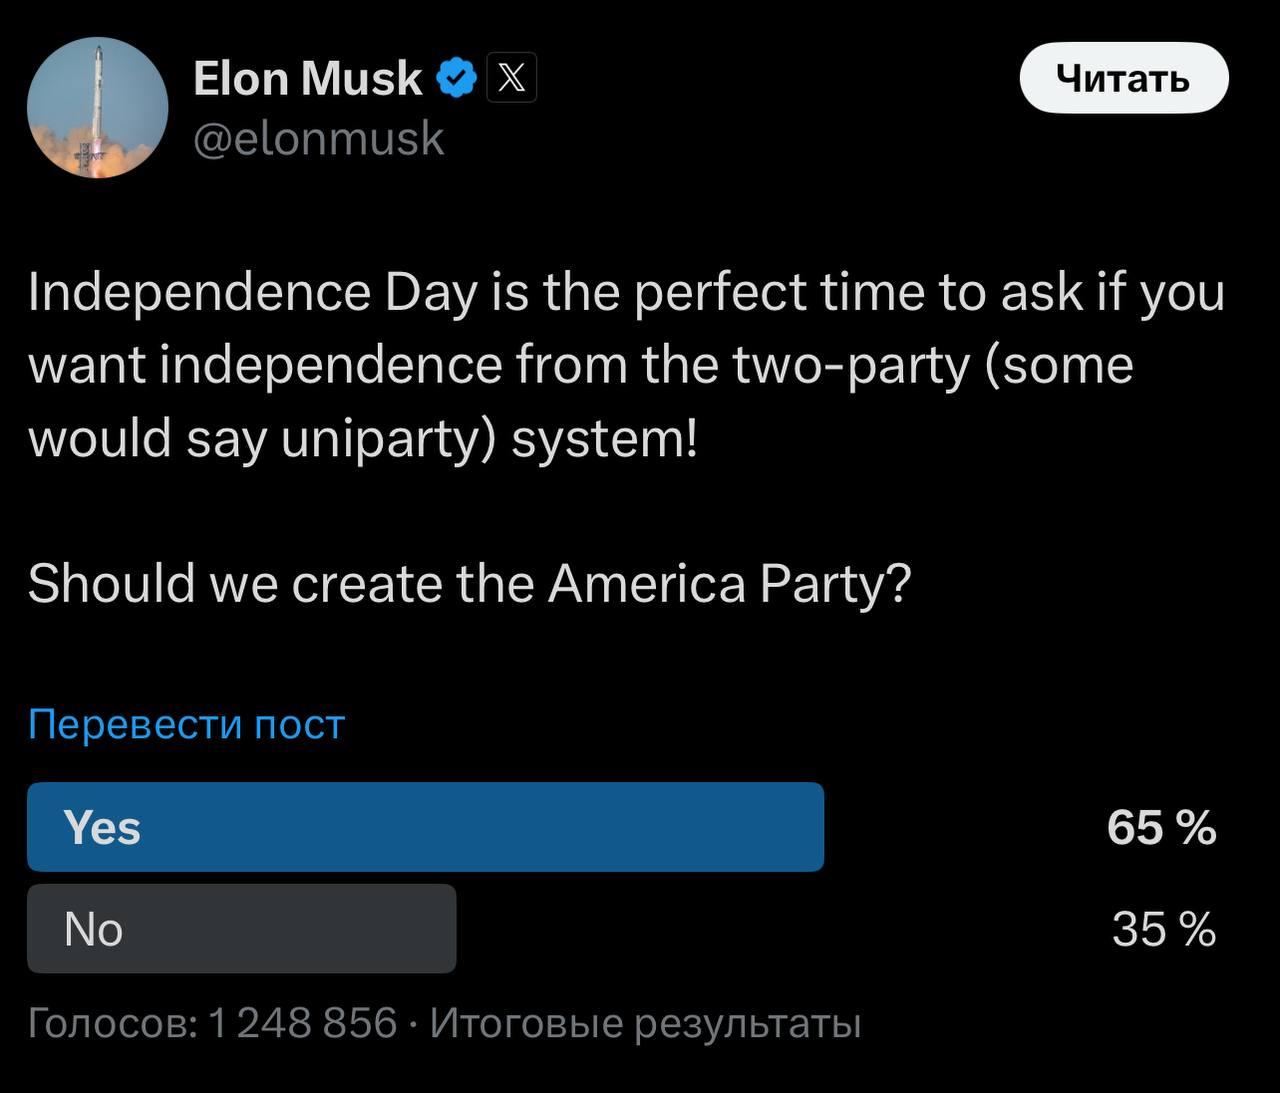
Task: Open Elon Musk's rocket profile avatar
Action: tap(97, 108)
